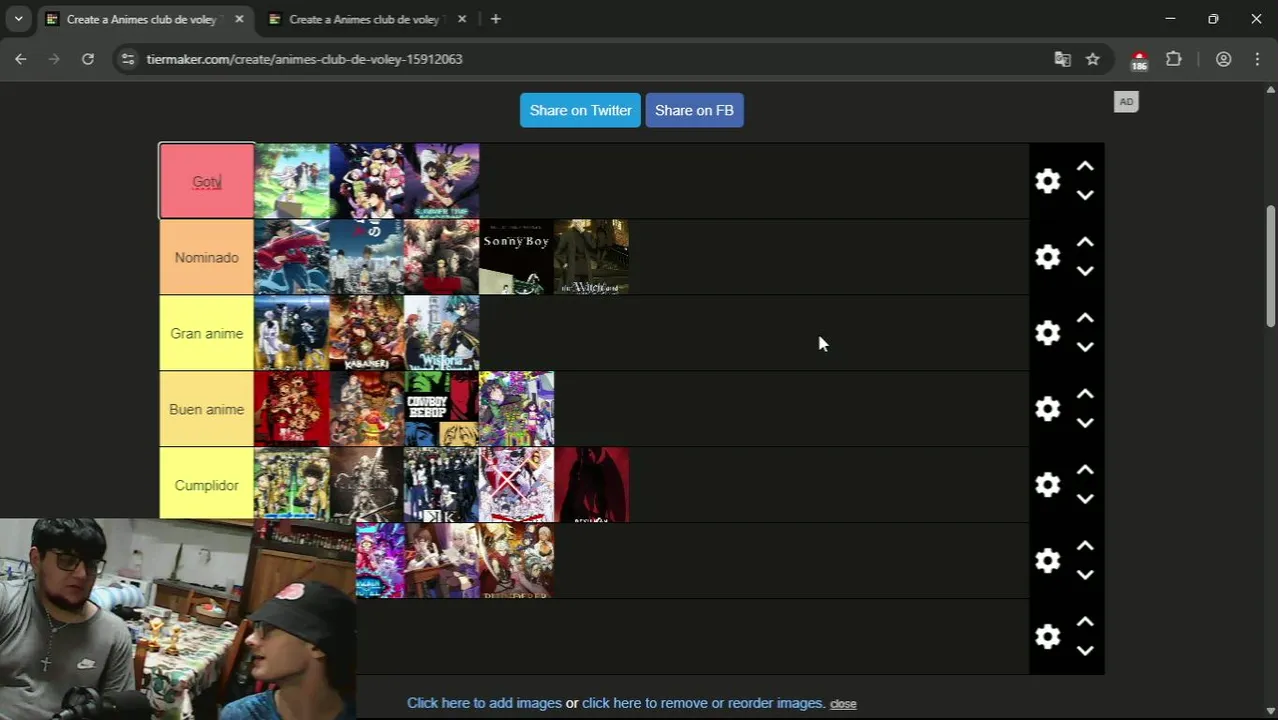Open settings gear for the Goty tier
Viewport: 1278px width, 720px height.
pos(1047,181)
